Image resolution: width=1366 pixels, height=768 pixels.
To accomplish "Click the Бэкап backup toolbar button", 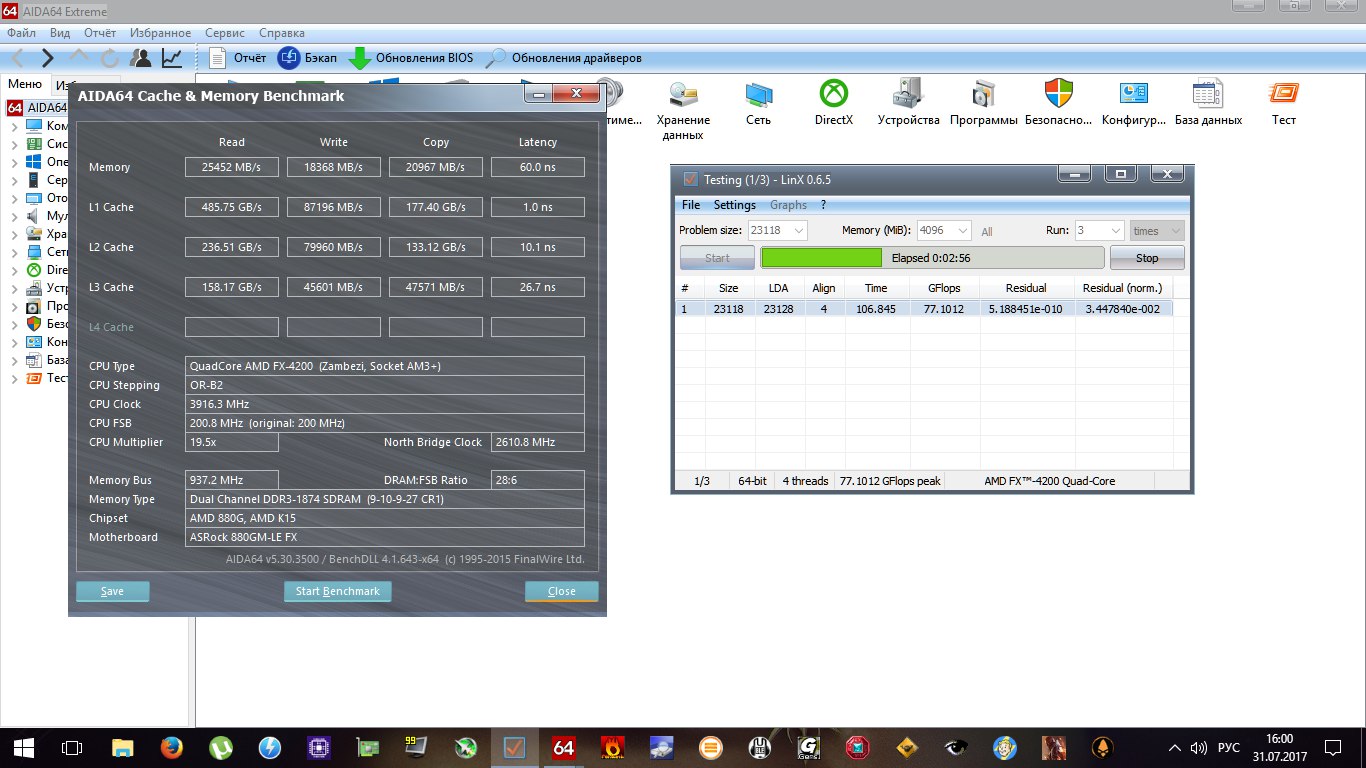I will (x=307, y=58).
